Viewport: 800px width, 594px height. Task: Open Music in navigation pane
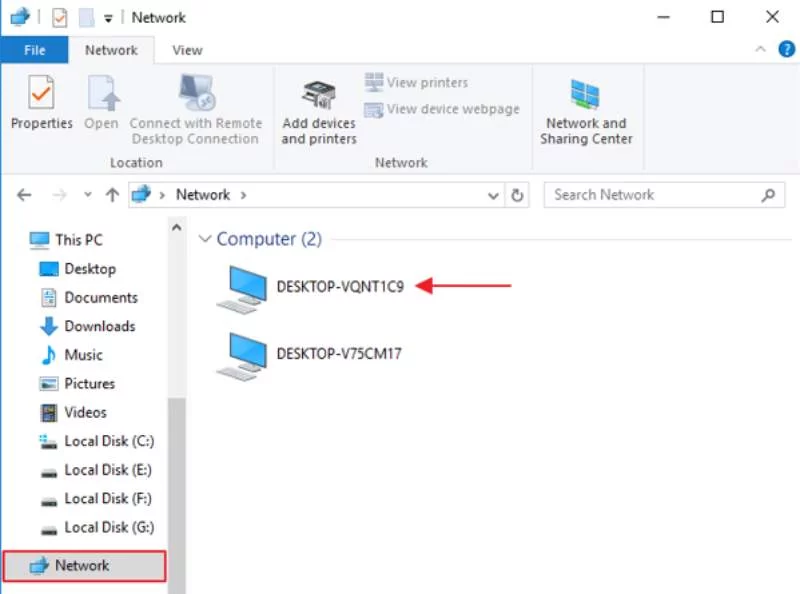[x=71, y=355]
